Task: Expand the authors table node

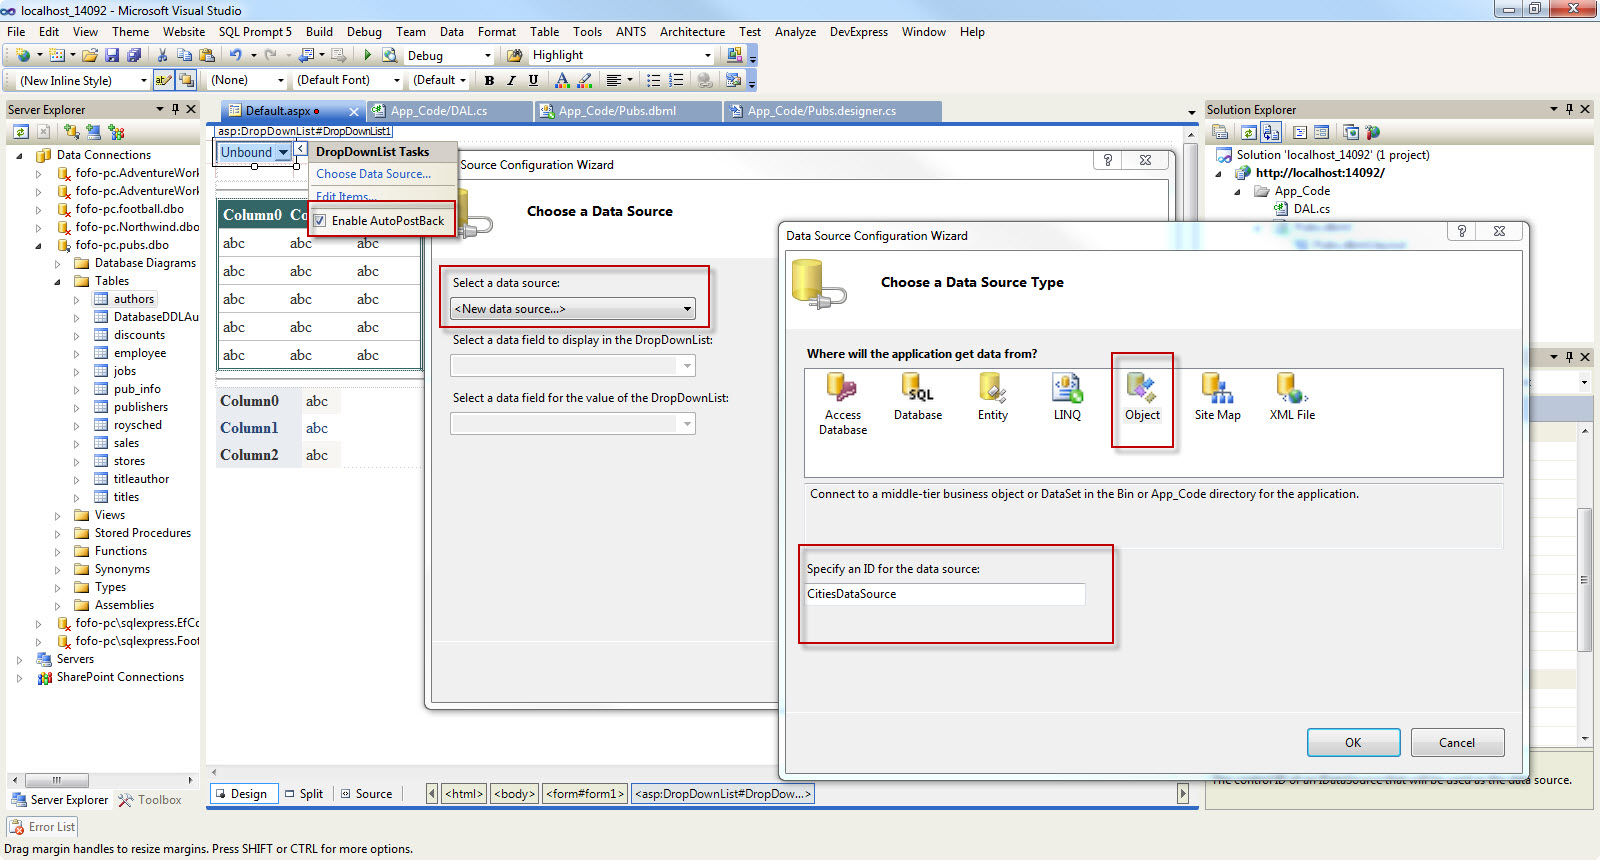Action: pyautogui.click(x=76, y=299)
